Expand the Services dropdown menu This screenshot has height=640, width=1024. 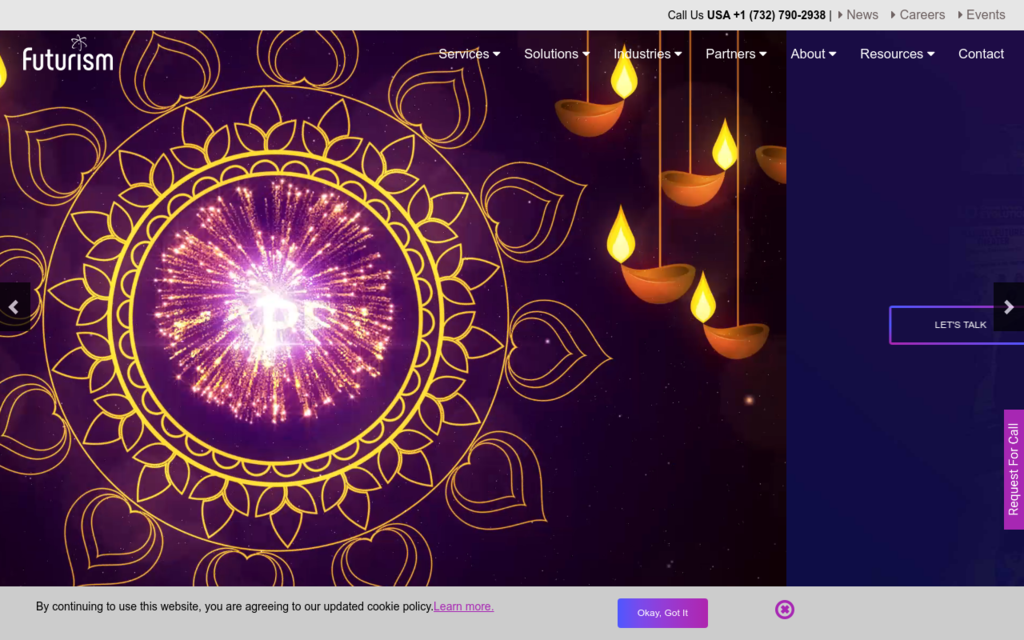tap(469, 54)
